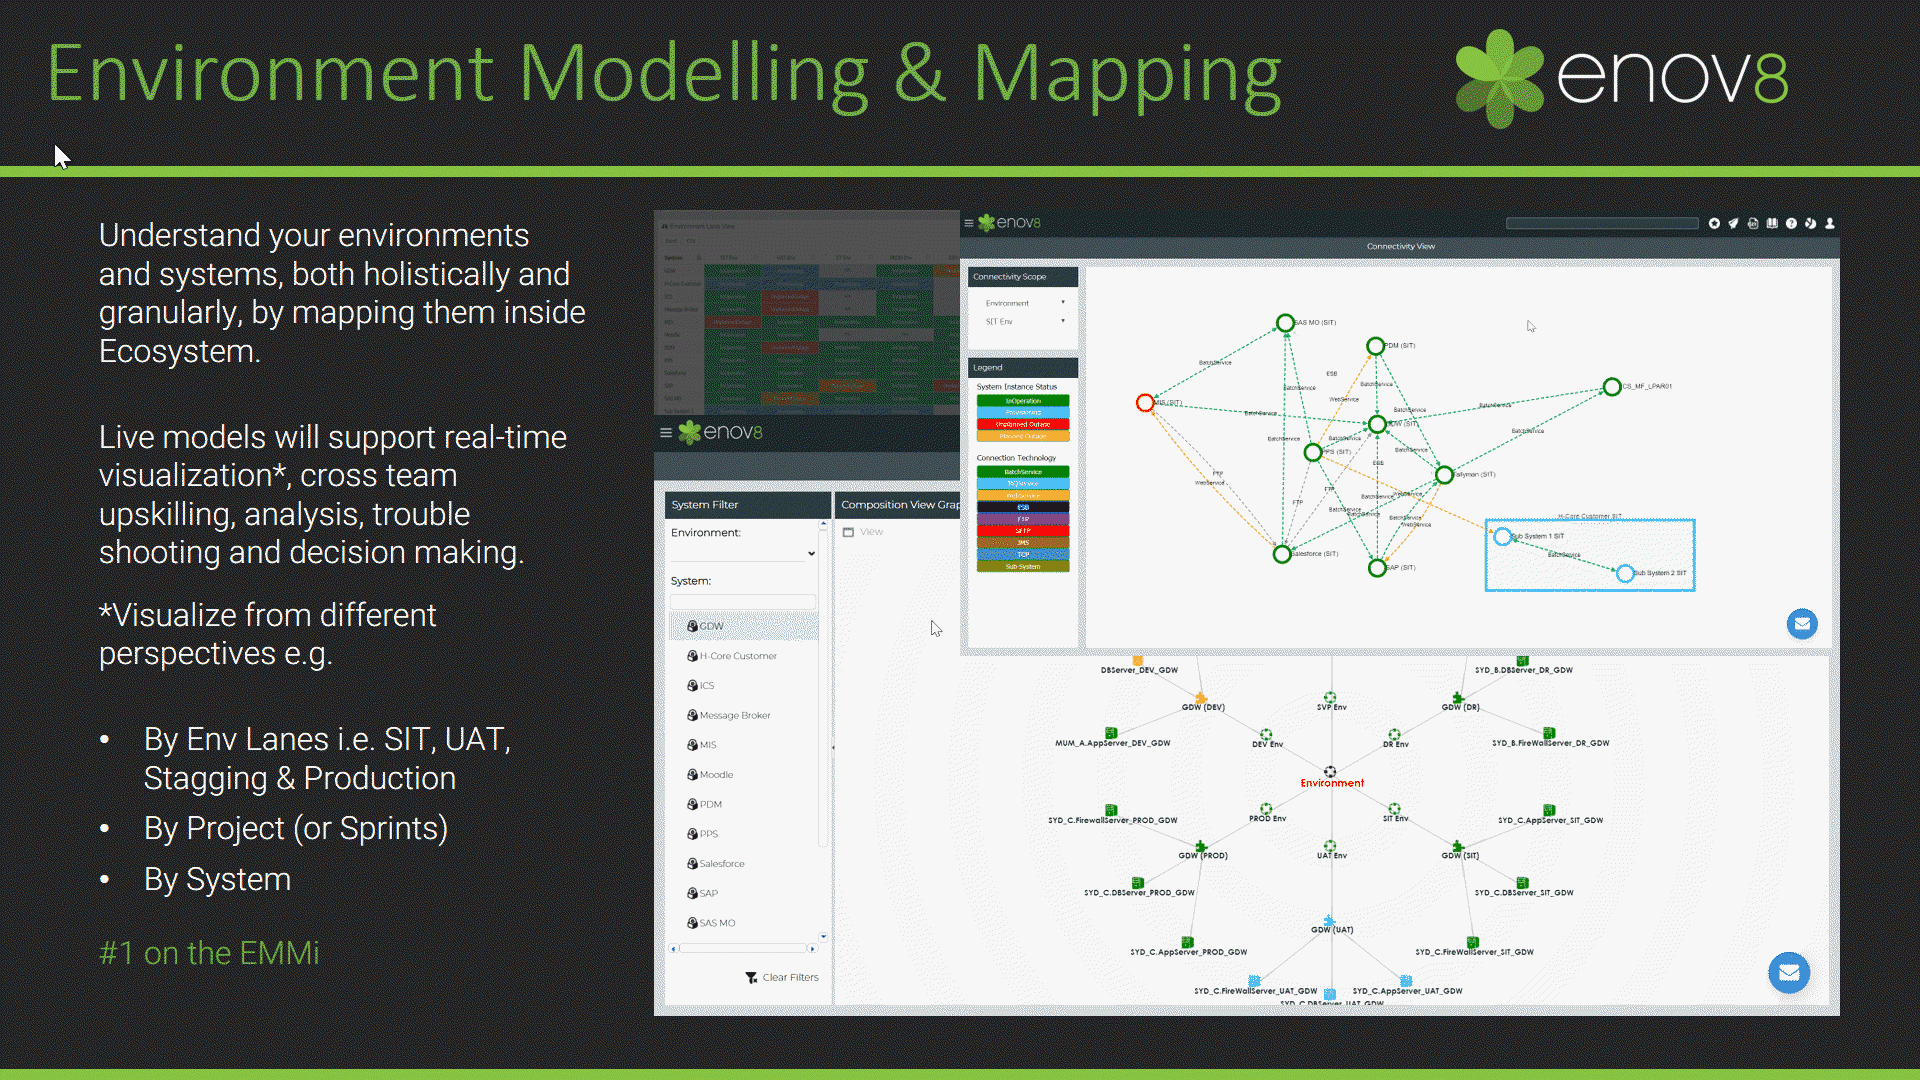Click the PDM (SIT) node circle
Screen dimensions: 1920x1080
point(1376,346)
